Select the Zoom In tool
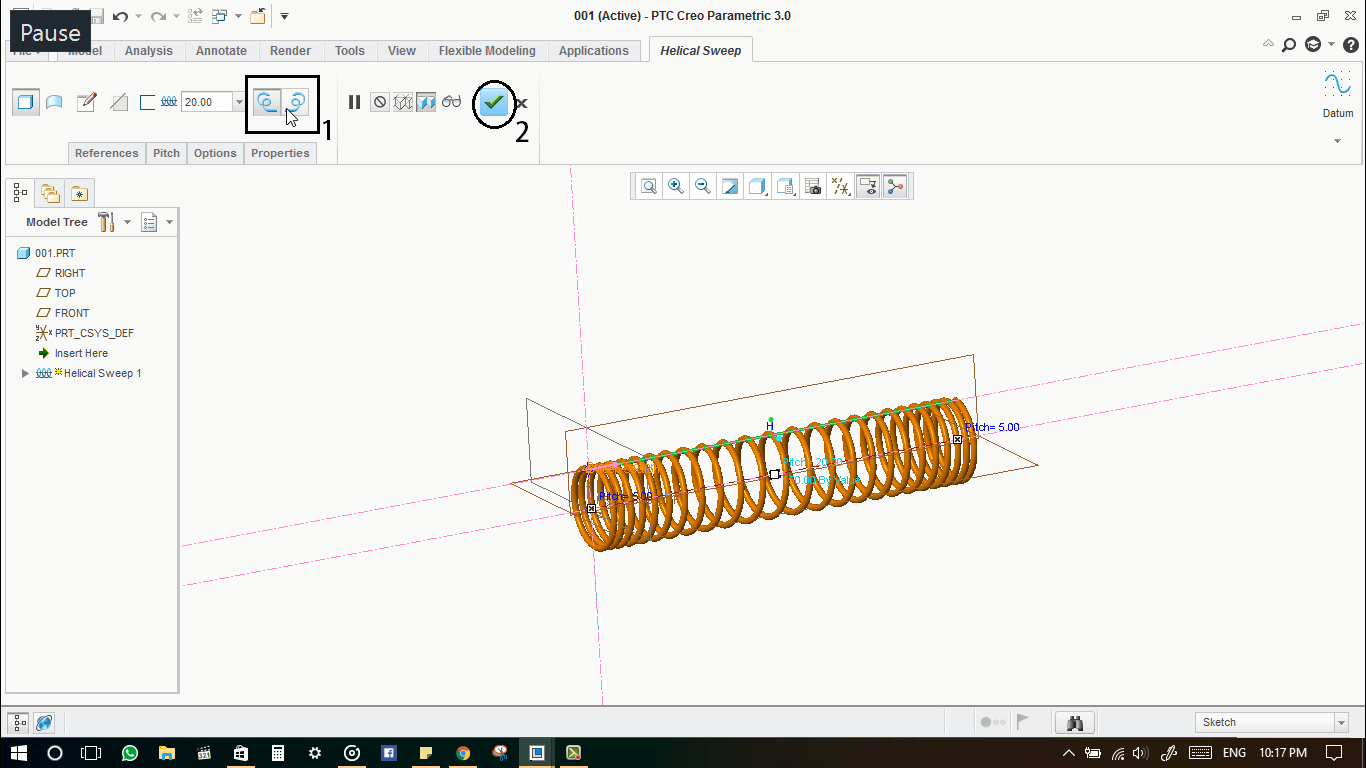The image size is (1366, 768). click(675, 186)
